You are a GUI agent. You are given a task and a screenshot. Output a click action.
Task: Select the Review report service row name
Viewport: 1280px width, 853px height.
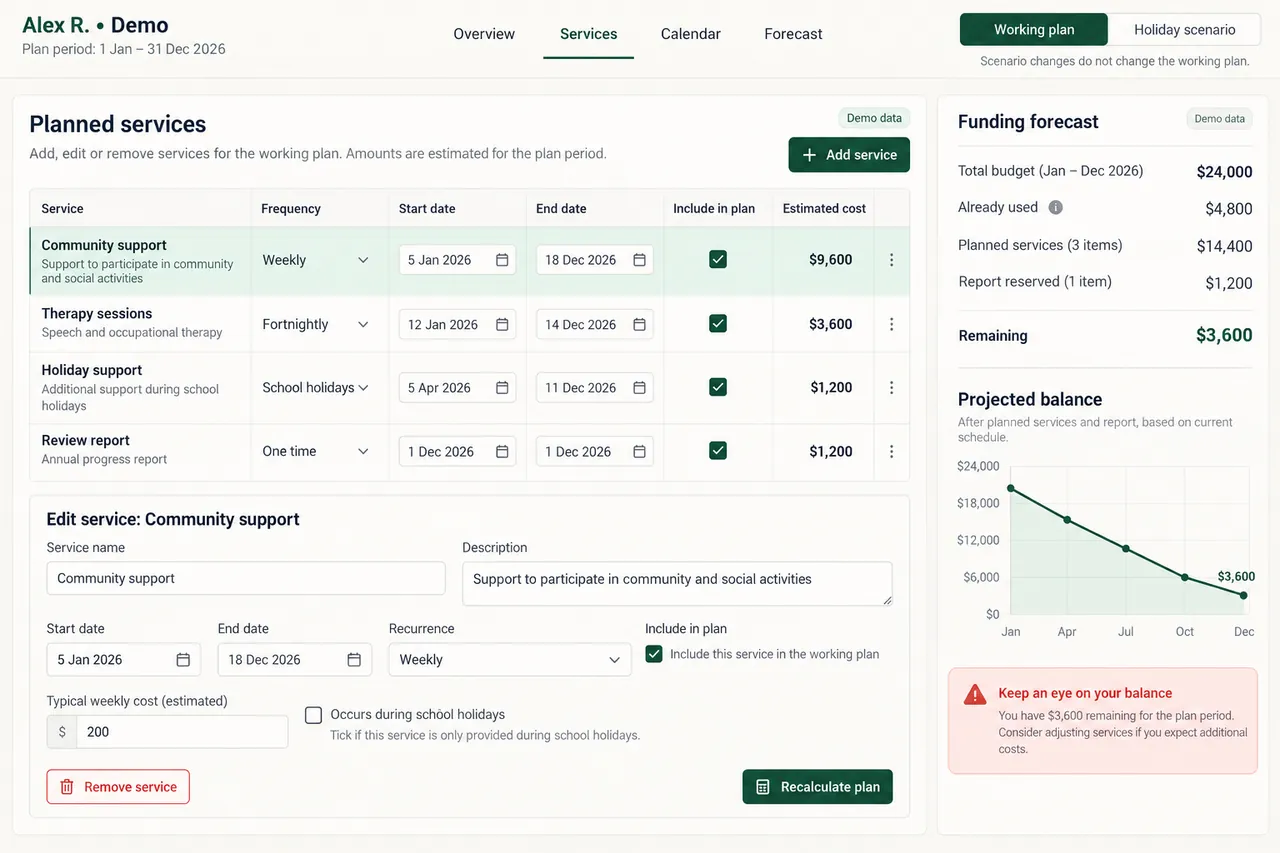coord(86,440)
